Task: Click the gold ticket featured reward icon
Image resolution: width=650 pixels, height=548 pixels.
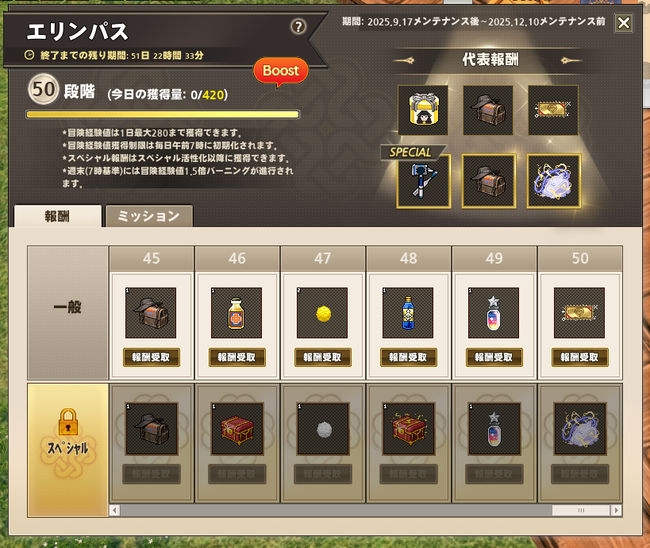Action: [553, 110]
